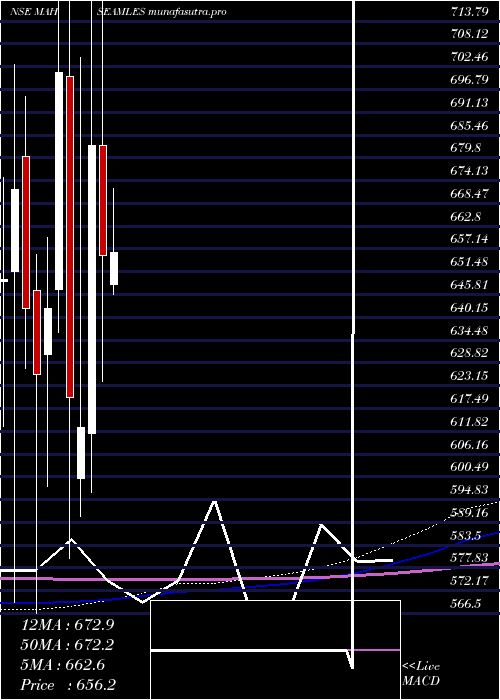Click the 640.15 price axis label
The height and width of the screenshot is (700, 500).
click(x=470, y=308)
